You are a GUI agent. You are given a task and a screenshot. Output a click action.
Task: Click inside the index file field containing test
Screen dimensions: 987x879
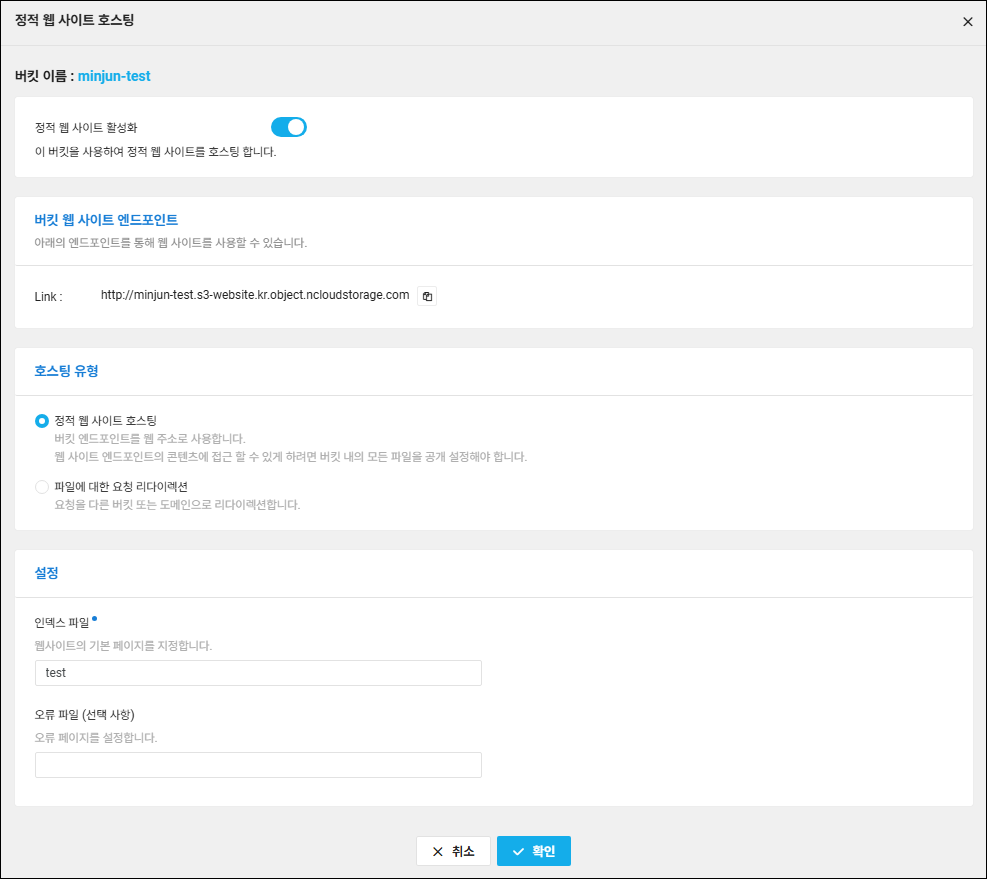point(258,672)
